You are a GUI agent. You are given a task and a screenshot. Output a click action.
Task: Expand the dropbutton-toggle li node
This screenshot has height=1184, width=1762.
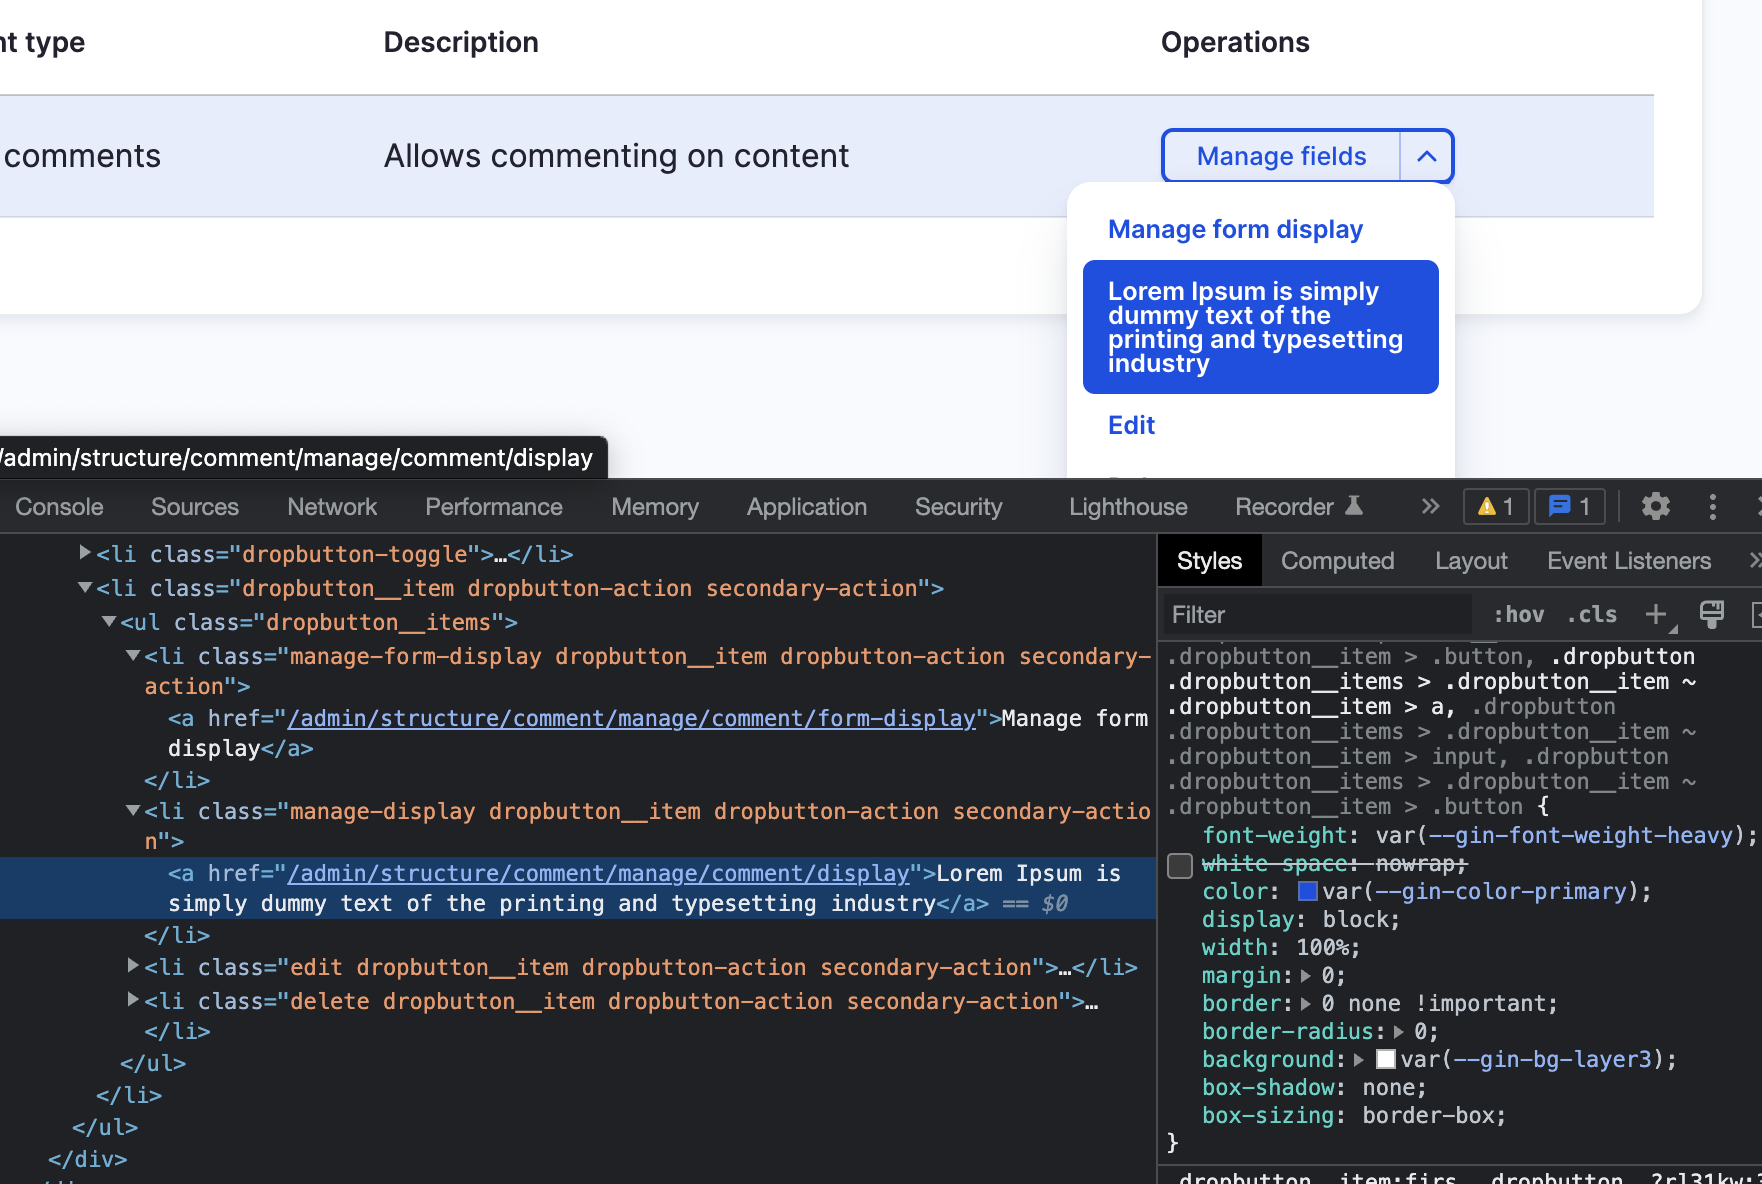[x=85, y=553]
